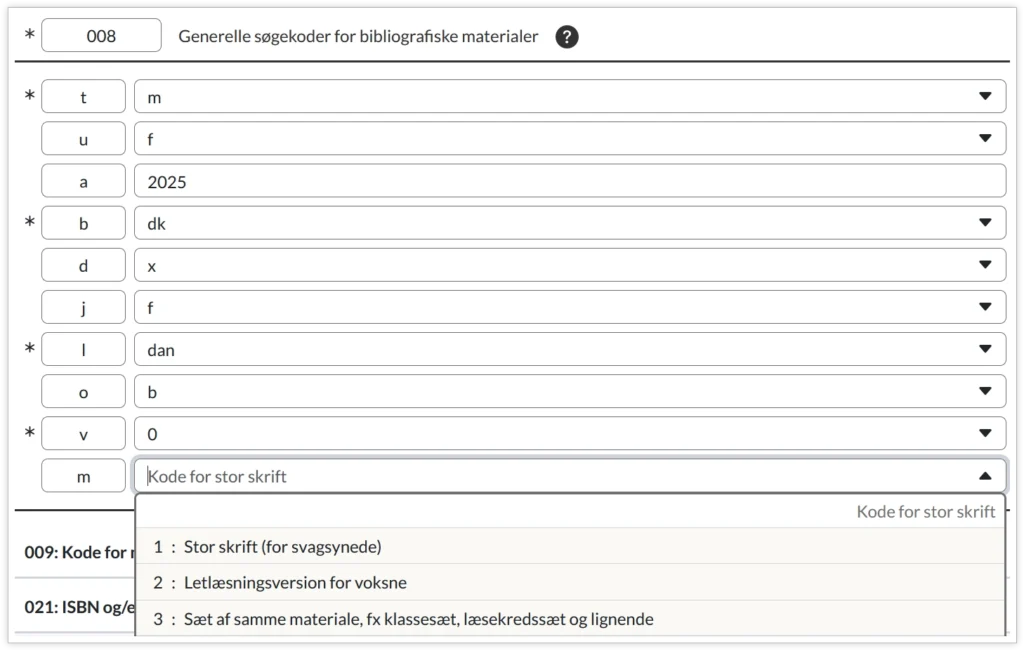Click the subfield code box labeled a
This screenshot has width=1024, height=651.
pos(83,182)
